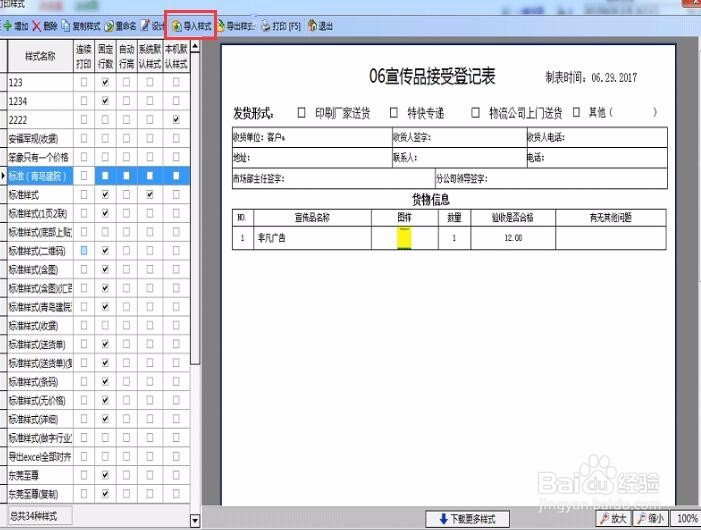Click scroll down arrow of style list

click(x=195, y=520)
